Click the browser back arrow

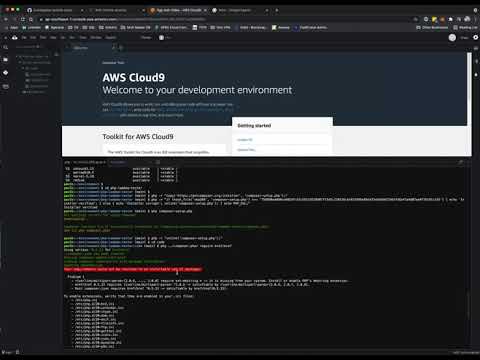coord(6,19)
